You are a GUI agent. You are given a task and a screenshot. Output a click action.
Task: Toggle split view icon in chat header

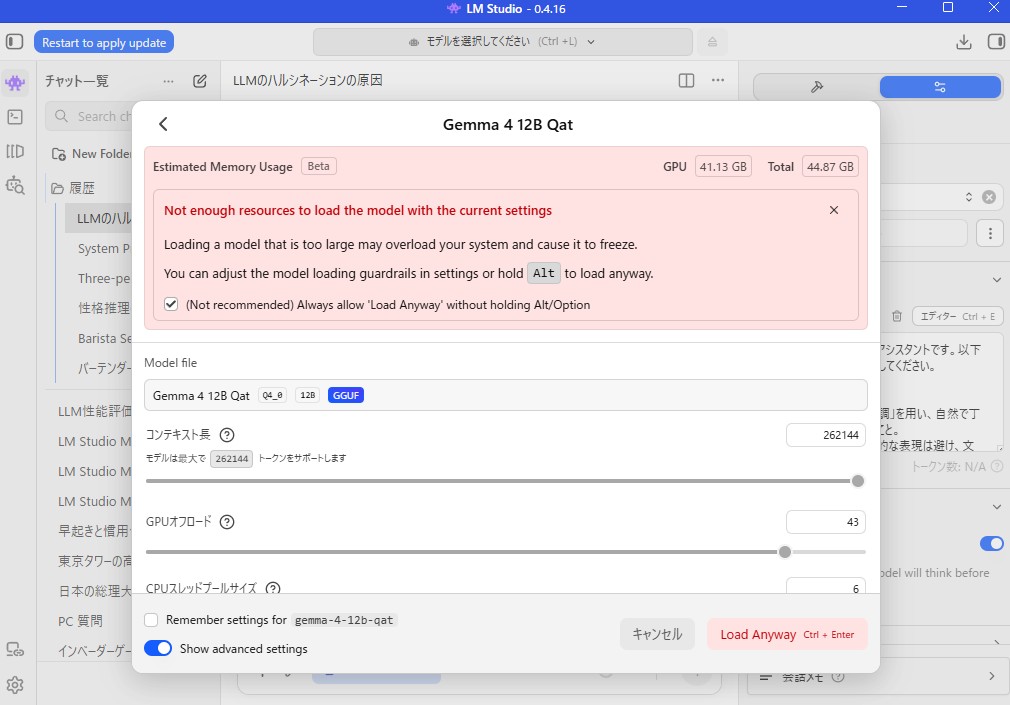point(687,81)
